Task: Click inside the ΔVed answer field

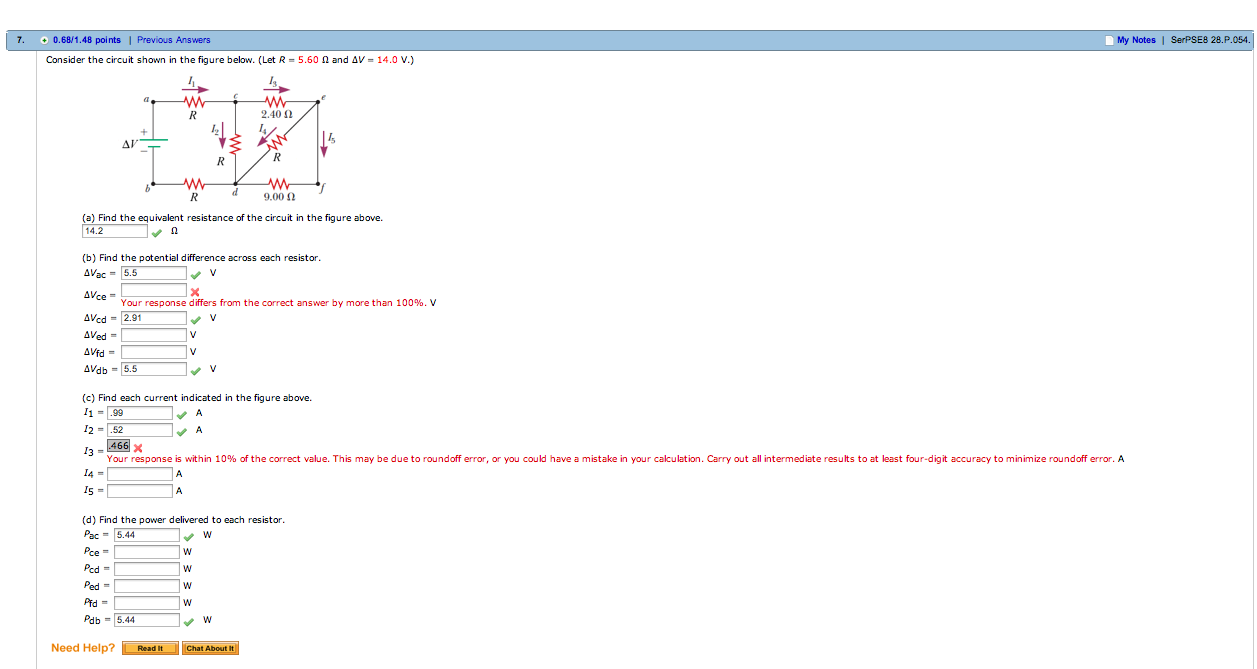Action: (154, 336)
